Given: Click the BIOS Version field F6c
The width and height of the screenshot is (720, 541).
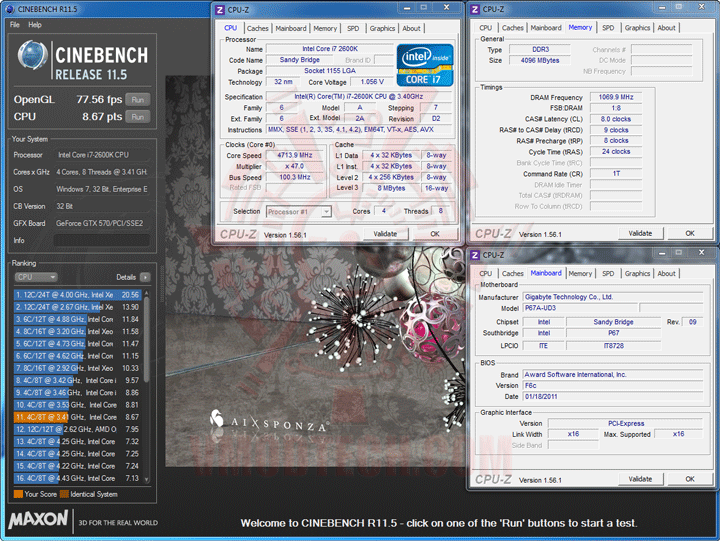Looking at the screenshot, I should [613, 386].
